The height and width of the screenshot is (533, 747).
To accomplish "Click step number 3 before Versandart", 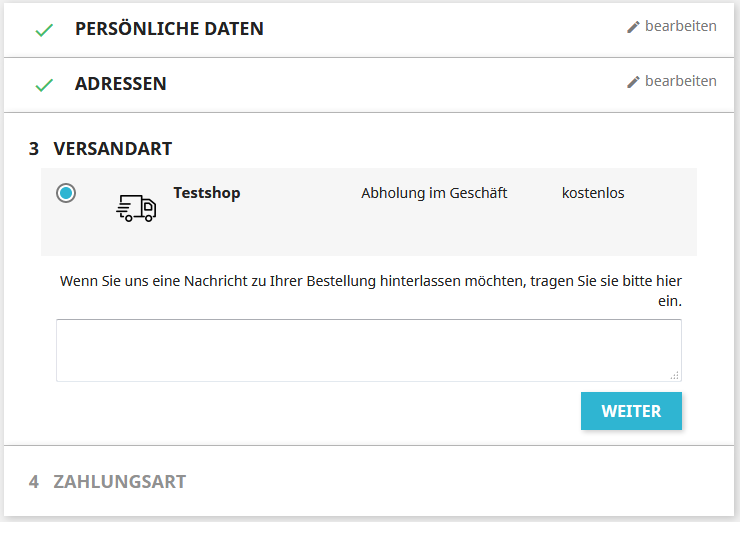I will 34,149.
